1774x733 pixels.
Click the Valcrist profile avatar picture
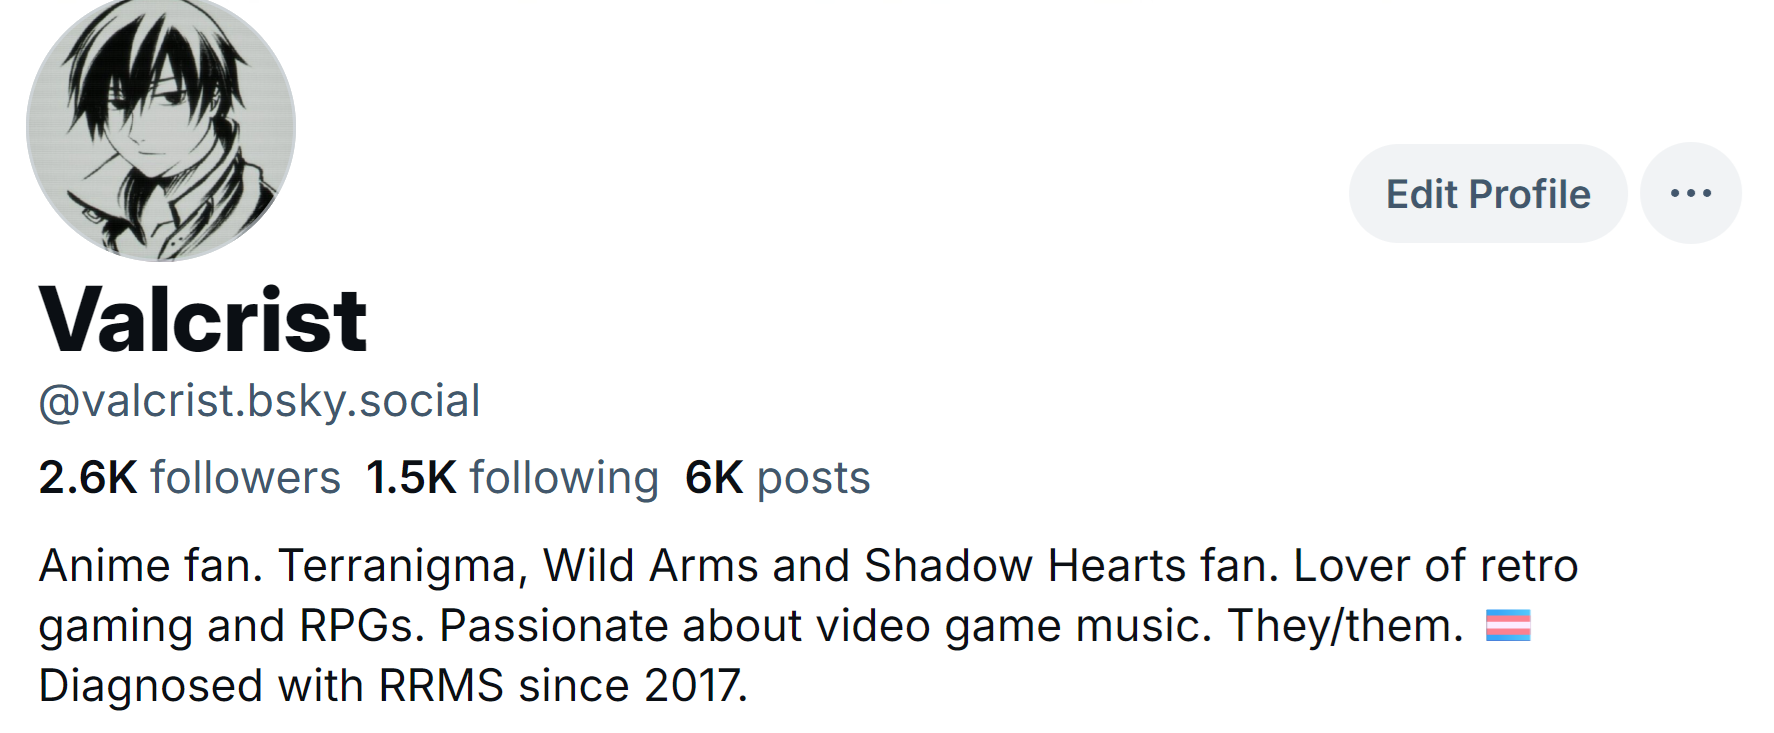point(161,128)
